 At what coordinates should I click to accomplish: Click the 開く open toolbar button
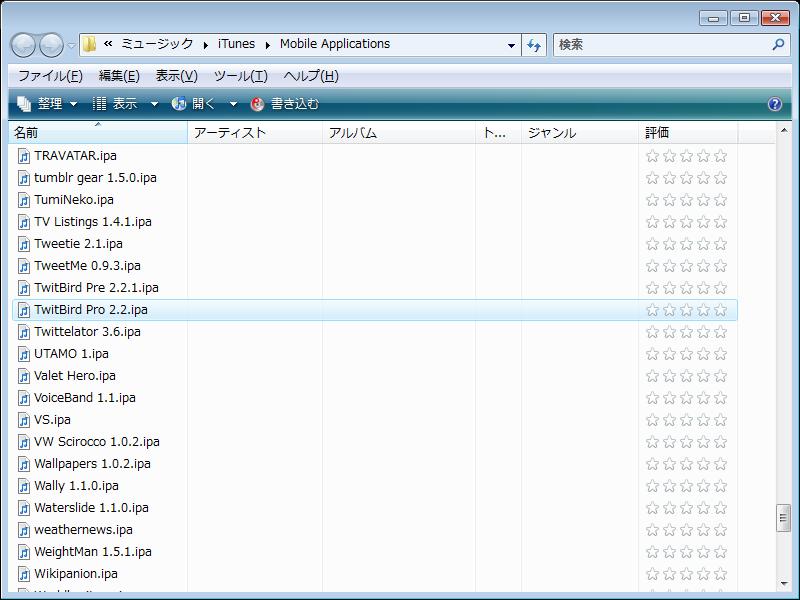193,104
